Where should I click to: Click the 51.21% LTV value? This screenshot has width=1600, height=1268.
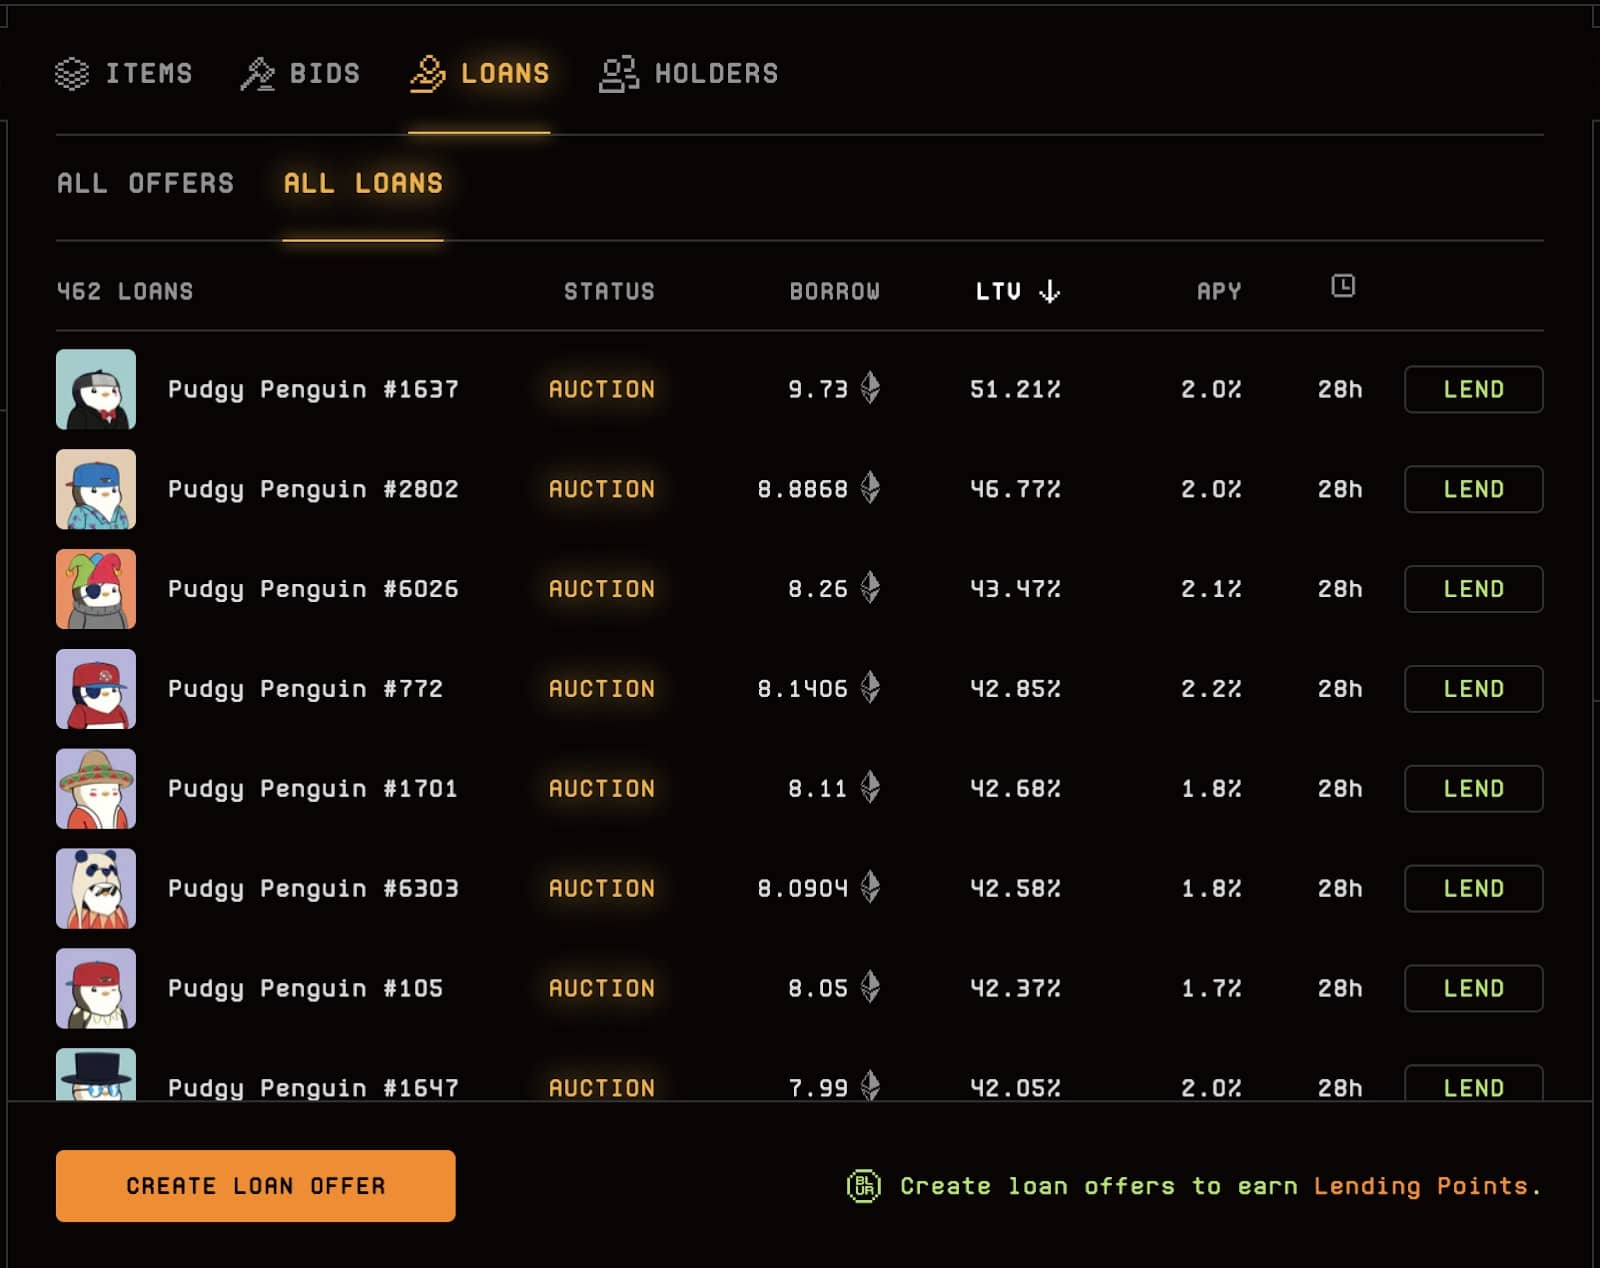click(1015, 389)
